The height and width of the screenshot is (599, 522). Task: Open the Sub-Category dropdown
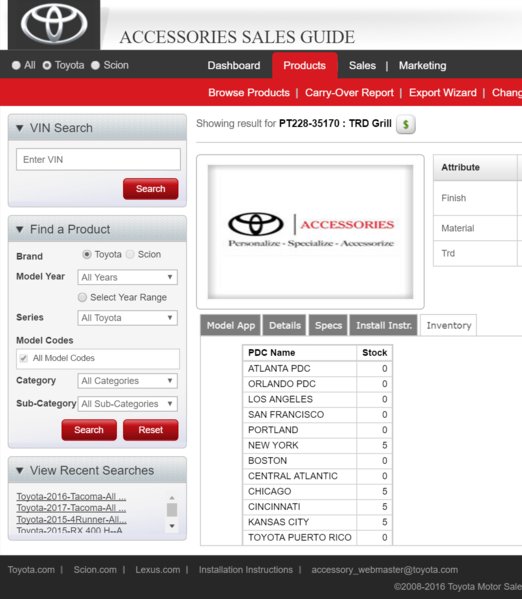click(x=127, y=404)
